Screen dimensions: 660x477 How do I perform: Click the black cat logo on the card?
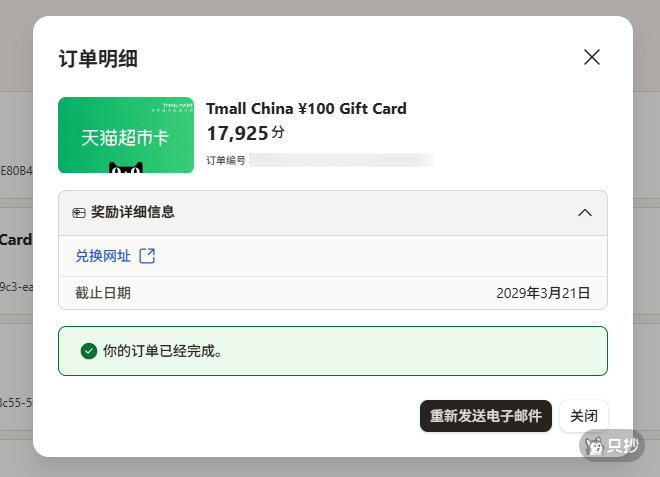[126, 168]
